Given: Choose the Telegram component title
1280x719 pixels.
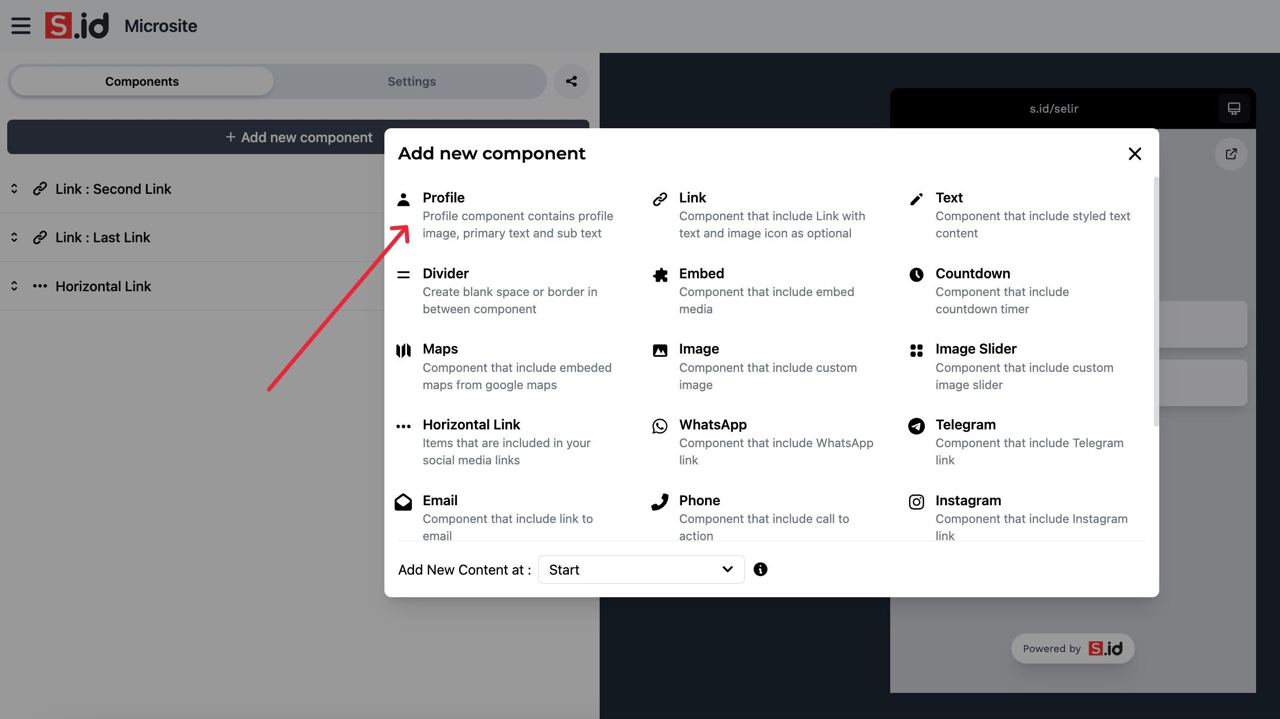Looking at the screenshot, I should pos(966,425).
